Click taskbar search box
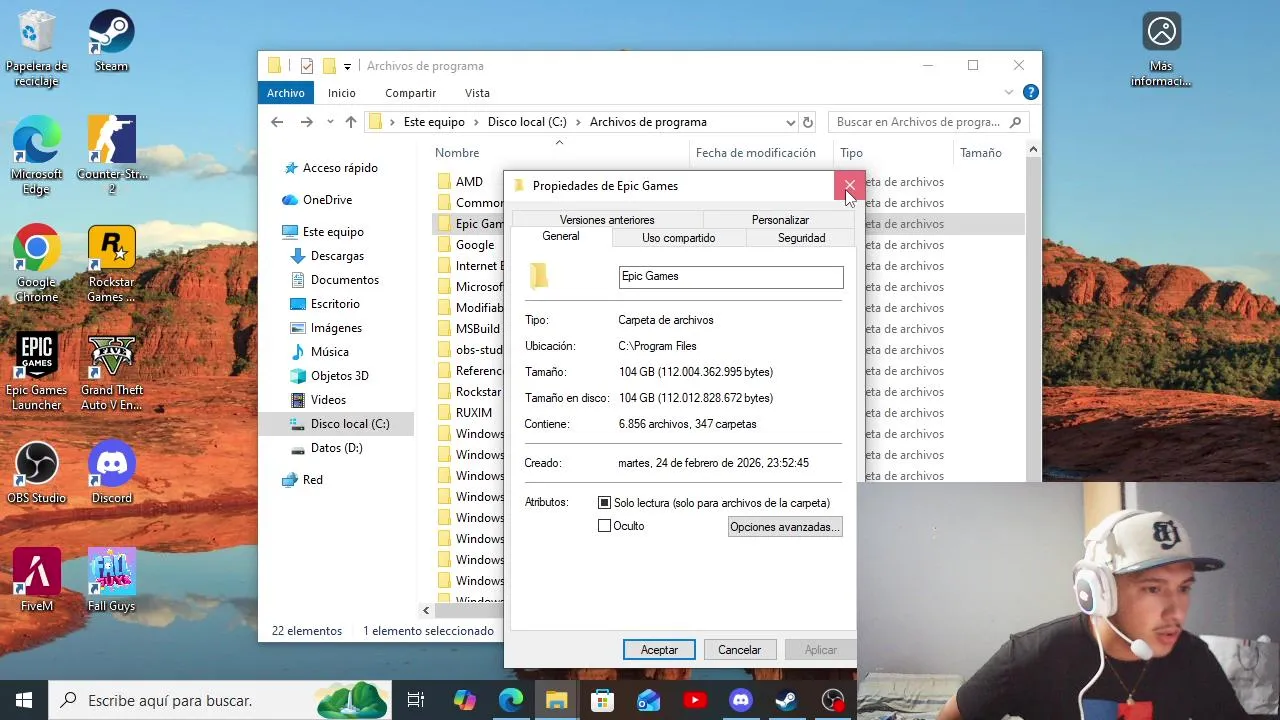The height and width of the screenshot is (720, 1280). tap(220, 700)
